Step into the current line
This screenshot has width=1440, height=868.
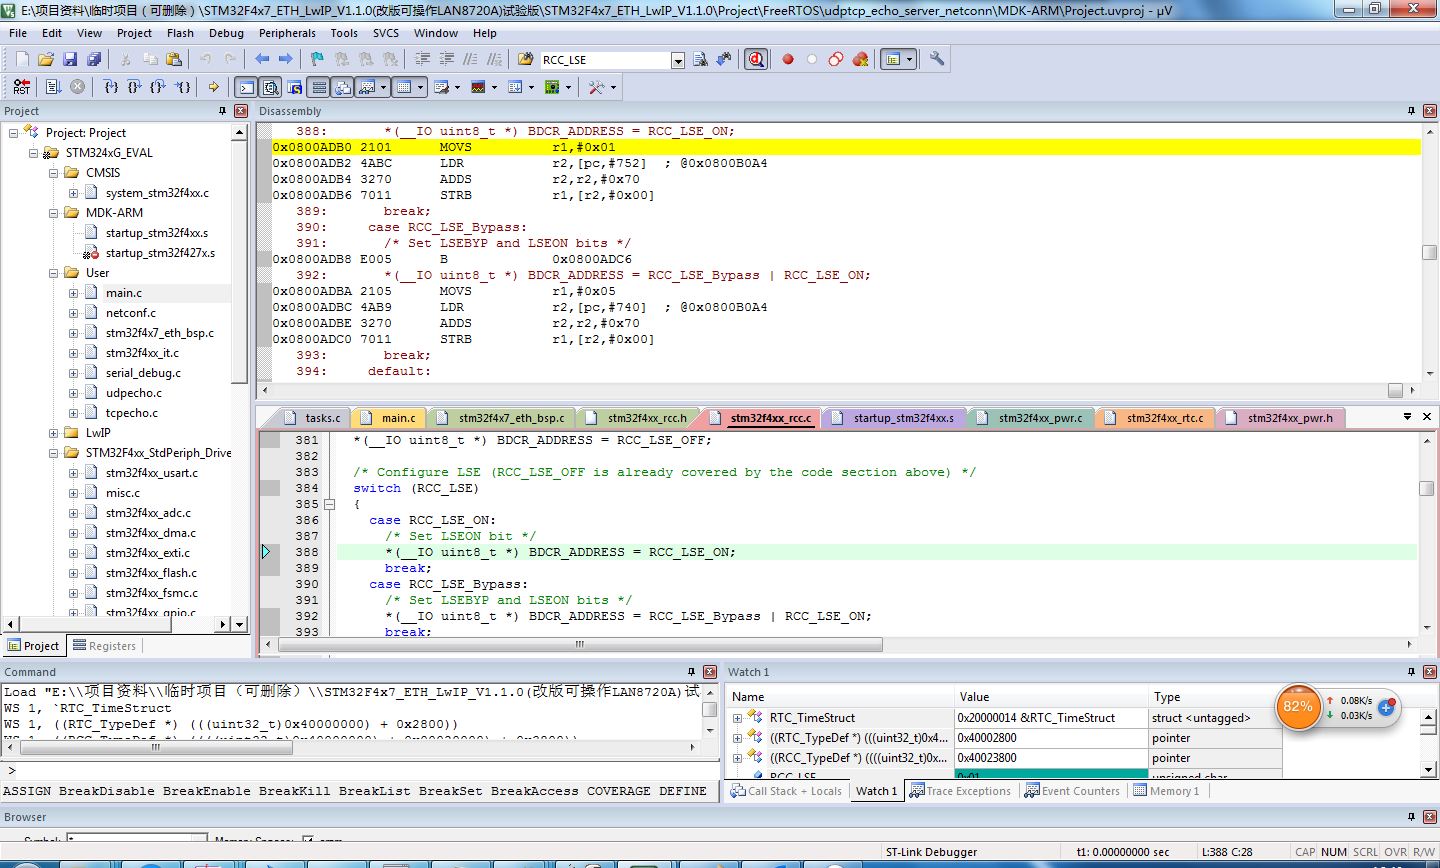(112, 88)
